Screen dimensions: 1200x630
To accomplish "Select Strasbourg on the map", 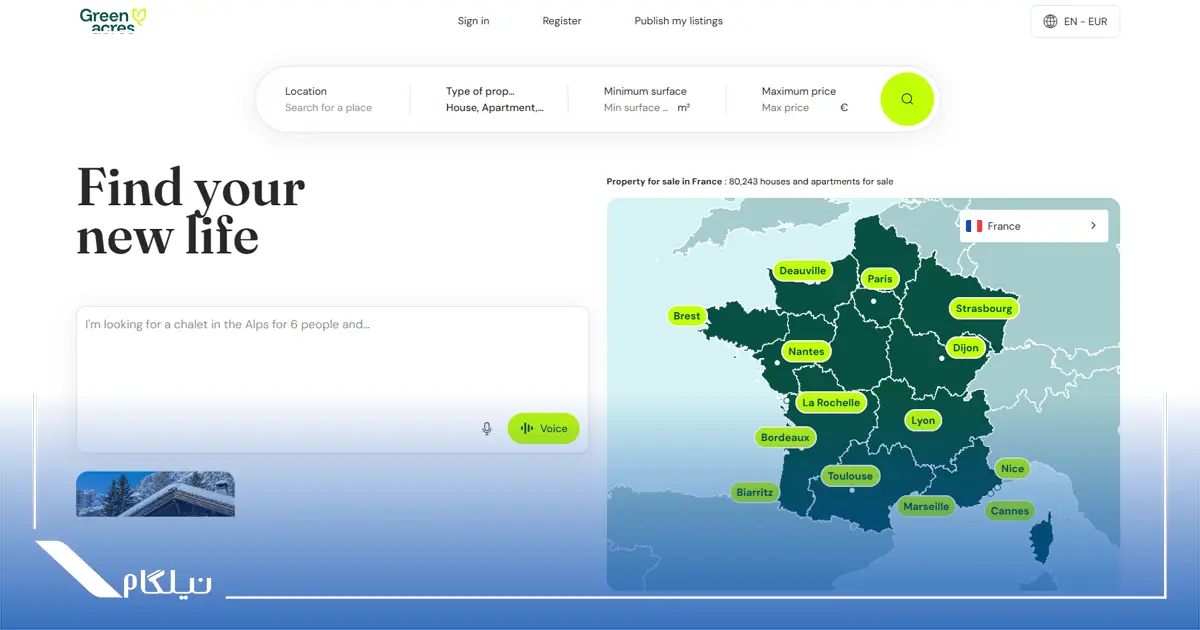I will (x=984, y=309).
